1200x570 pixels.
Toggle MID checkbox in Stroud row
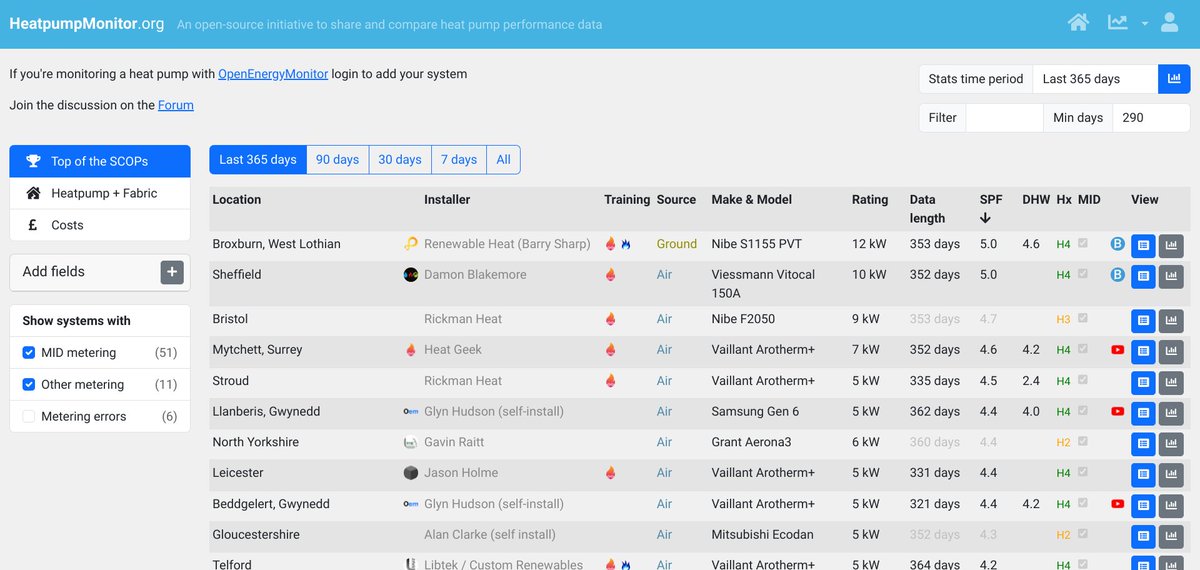pos(1083,381)
